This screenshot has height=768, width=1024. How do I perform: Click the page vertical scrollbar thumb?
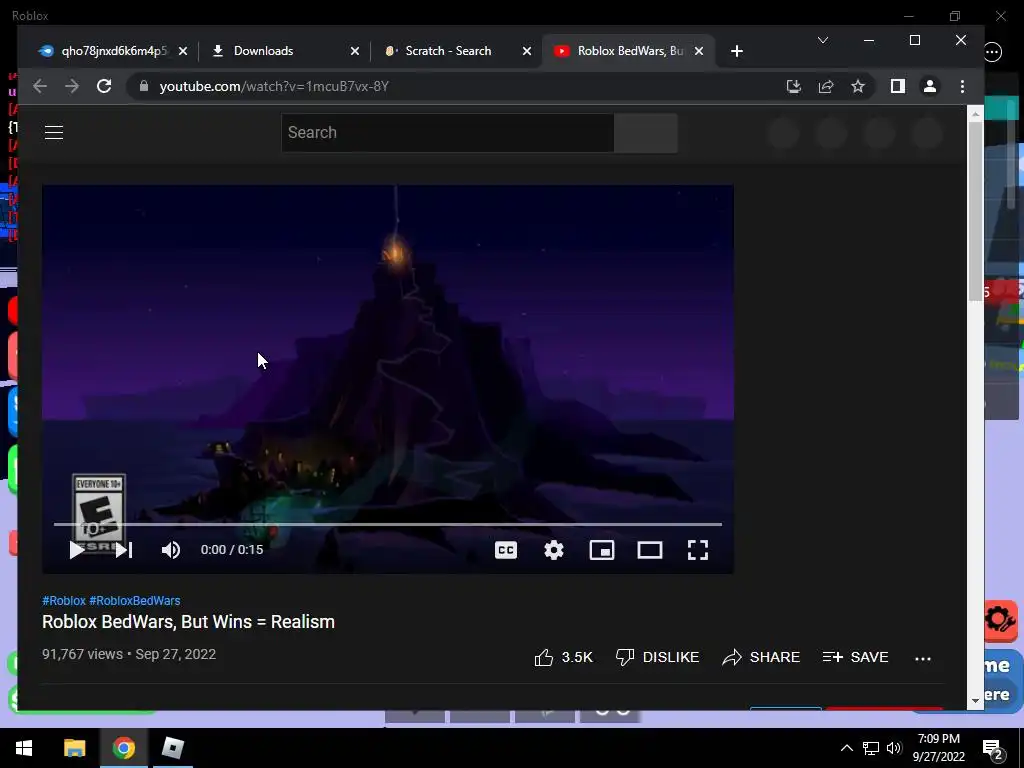976,210
